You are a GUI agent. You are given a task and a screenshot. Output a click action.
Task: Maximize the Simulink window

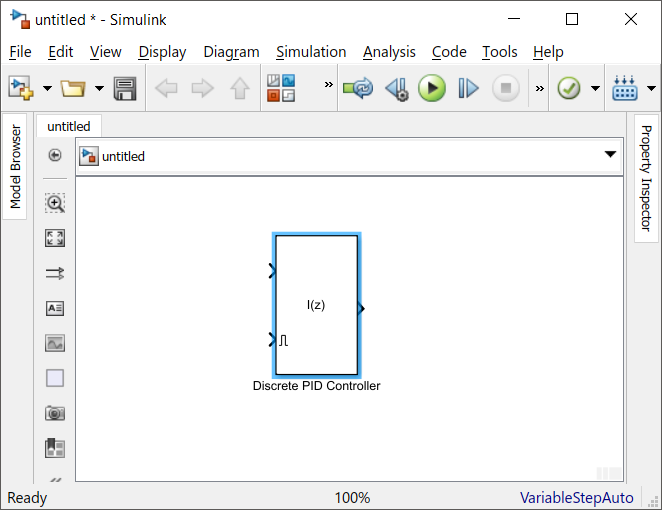(572, 19)
